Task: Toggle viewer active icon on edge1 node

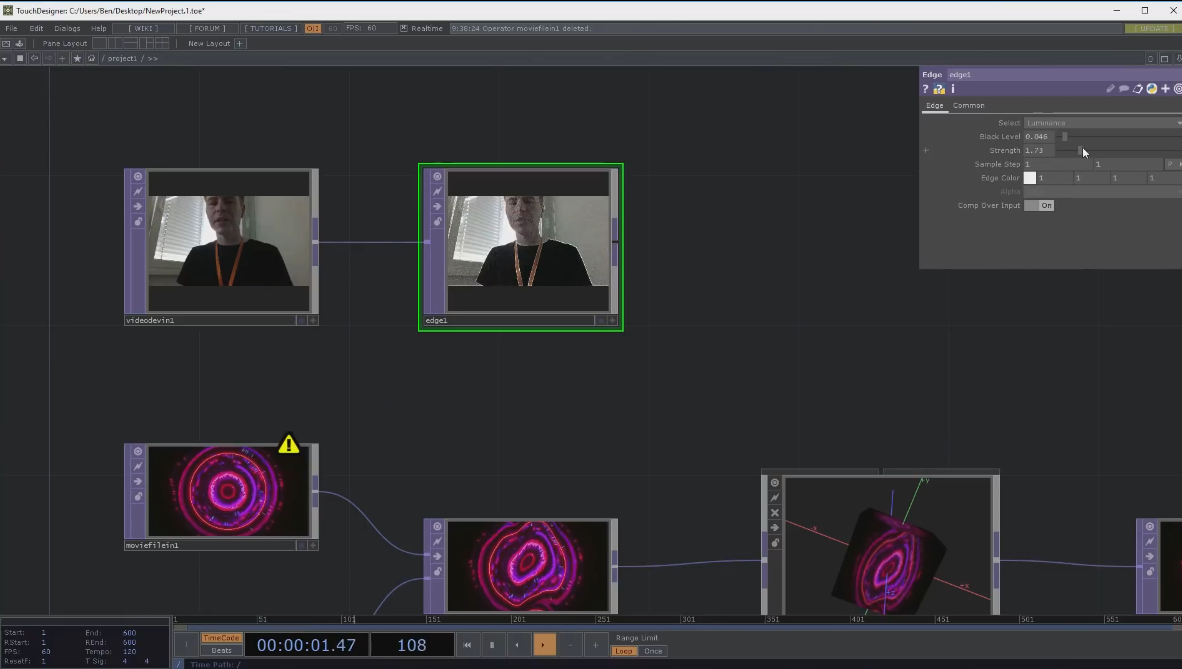Action: (x=437, y=176)
